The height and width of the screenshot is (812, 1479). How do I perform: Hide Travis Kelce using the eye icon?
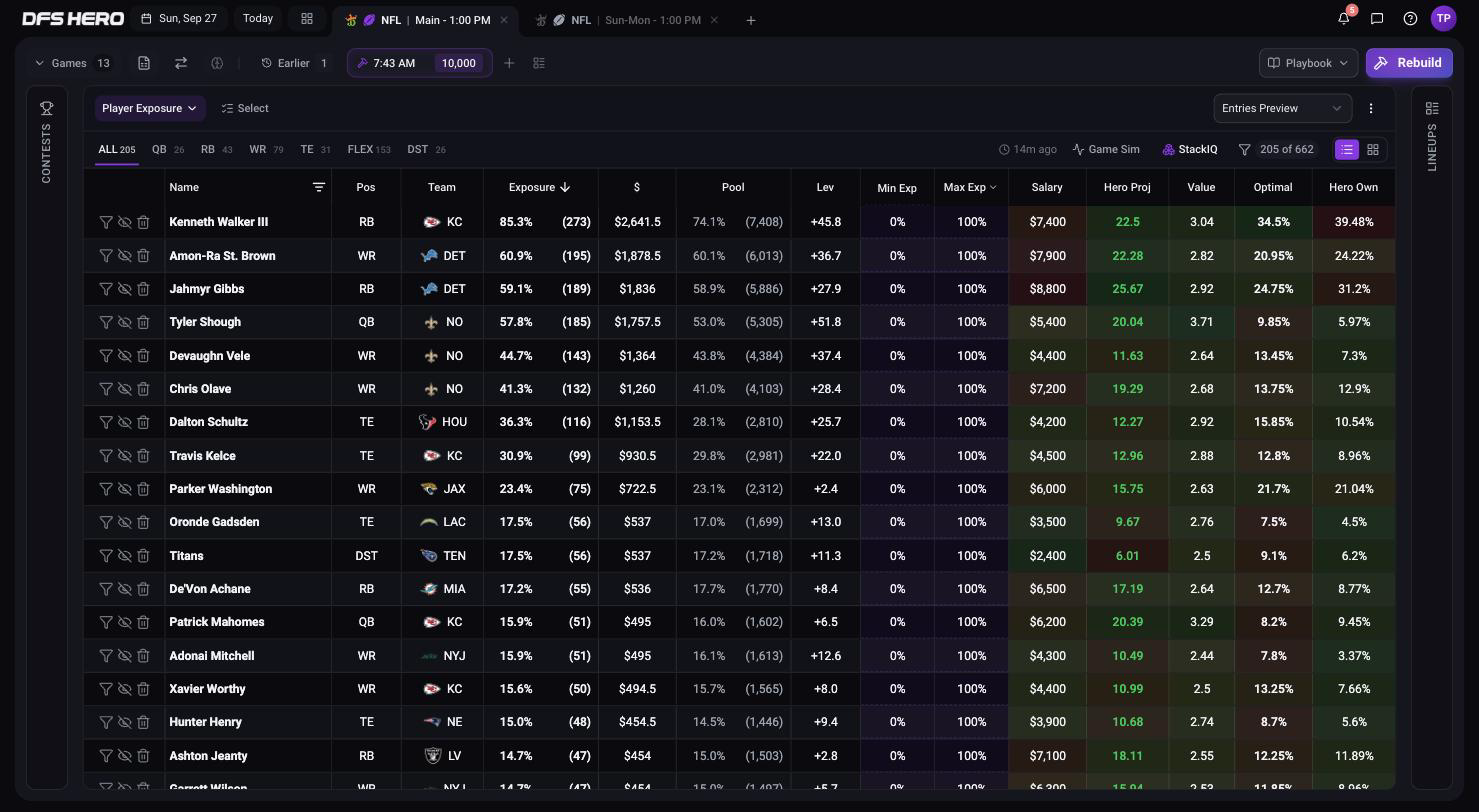point(125,456)
